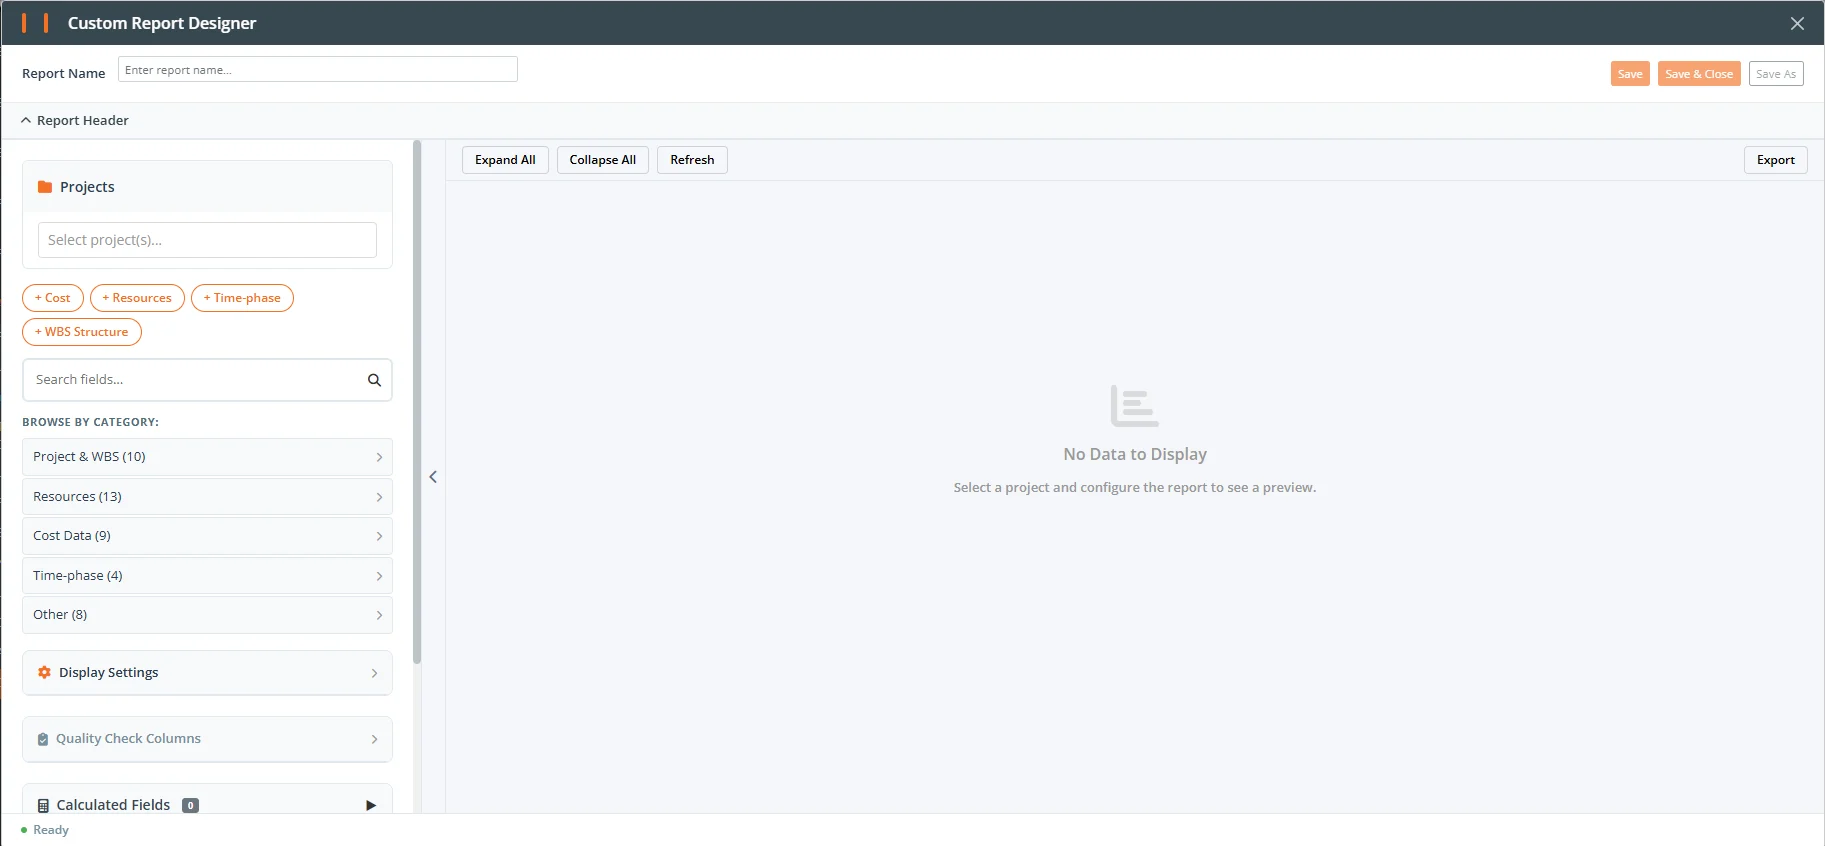1825x846 pixels.
Task: Add the + Resources field preset
Action: pos(137,298)
